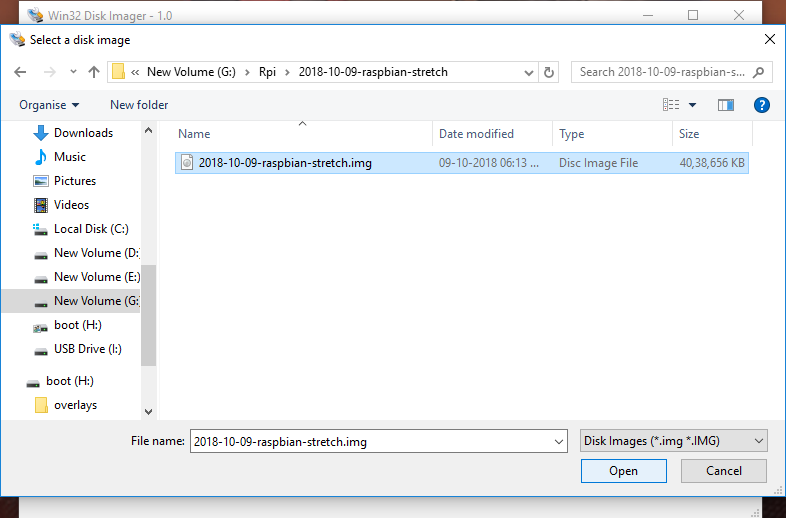Open Pictures in navigation pane
This screenshot has width=786, height=518.
pyautogui.click(x=75, y=181)
